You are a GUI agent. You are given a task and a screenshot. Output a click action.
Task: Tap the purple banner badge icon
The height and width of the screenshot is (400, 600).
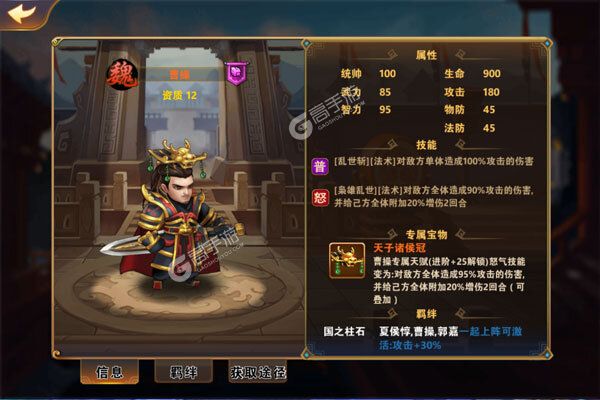click(237, 73)
